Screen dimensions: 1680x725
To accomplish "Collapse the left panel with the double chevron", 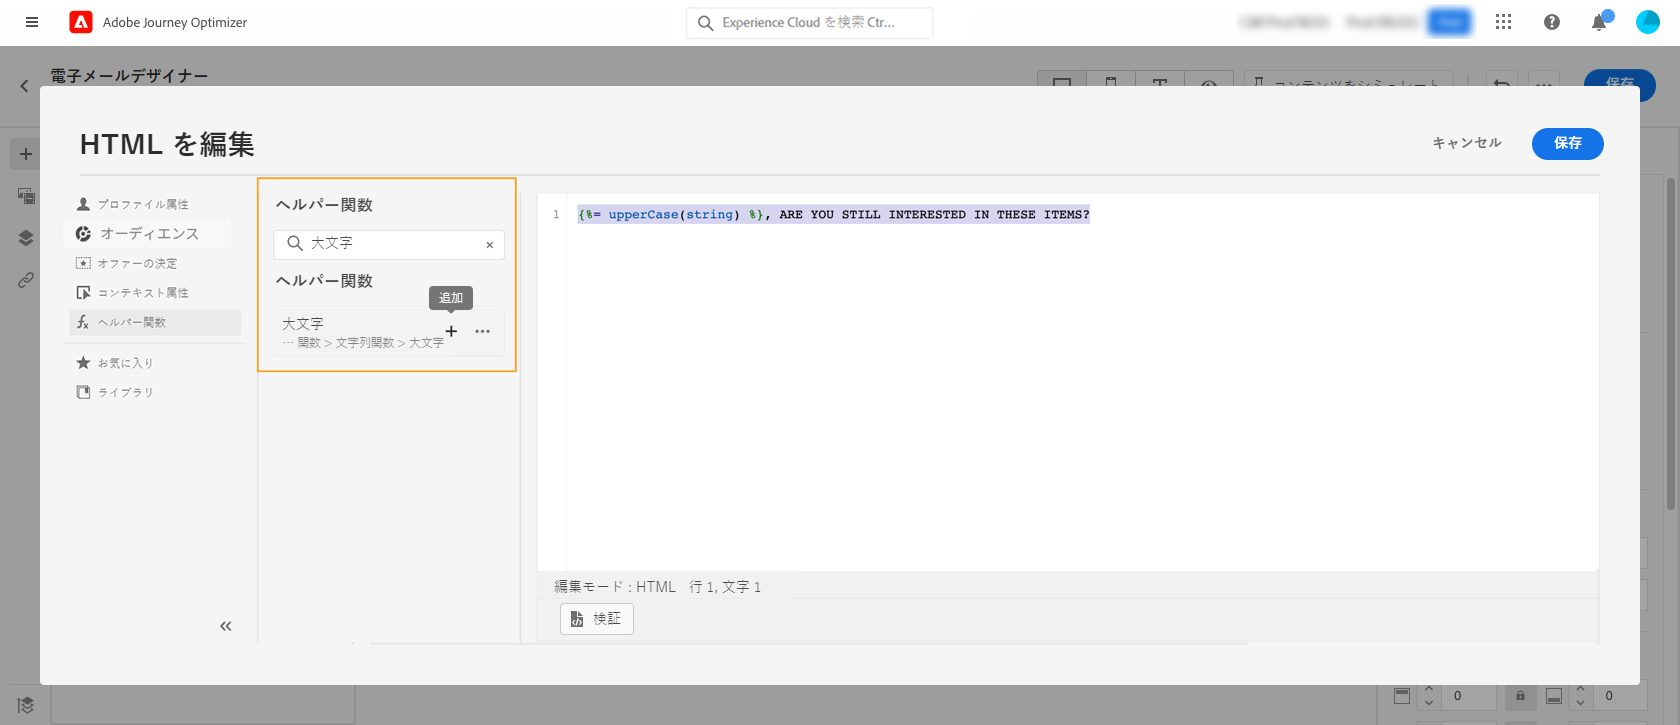I will pyautogui.click(x=226, y=626).
